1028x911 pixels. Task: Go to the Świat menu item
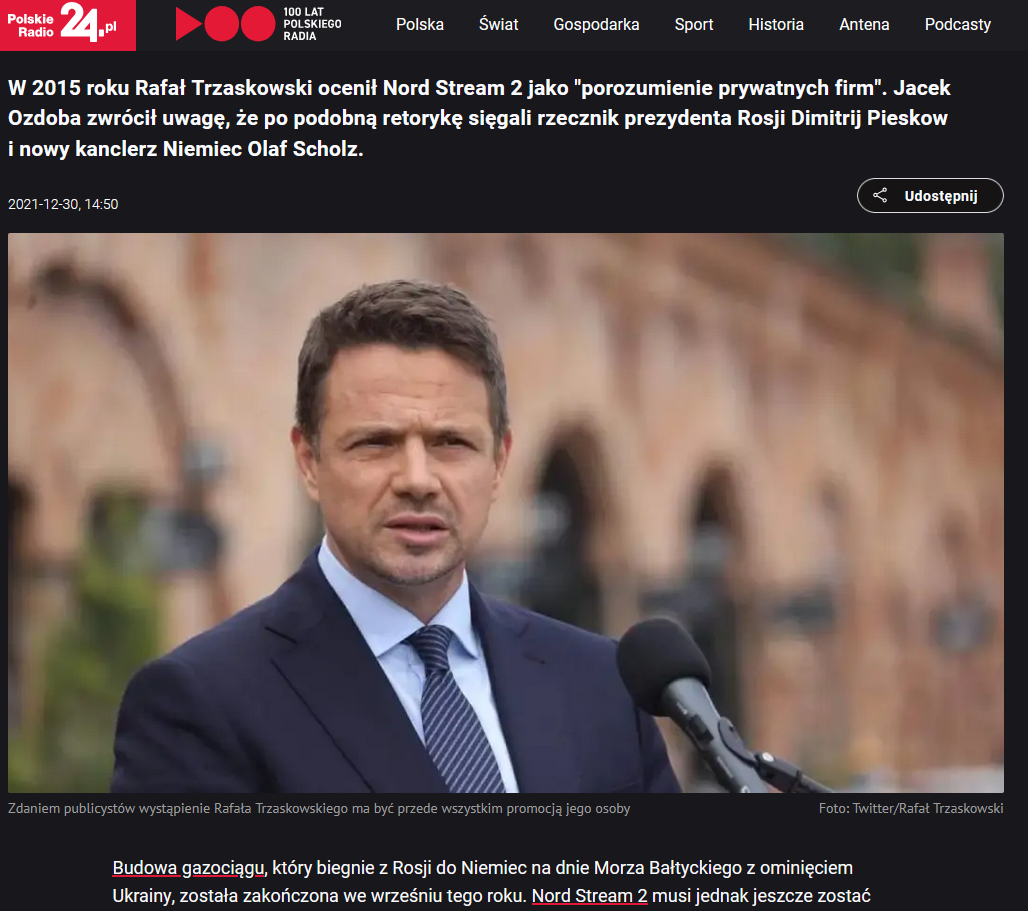click(498, 25)
